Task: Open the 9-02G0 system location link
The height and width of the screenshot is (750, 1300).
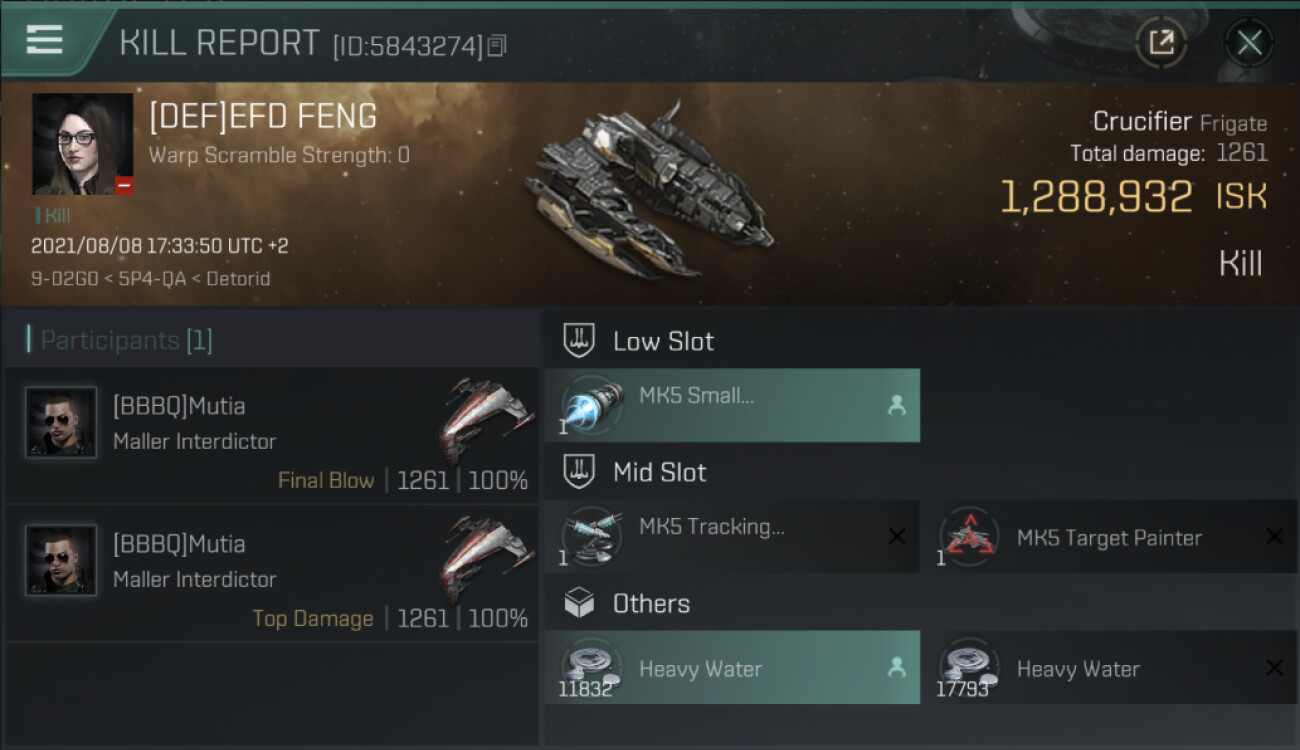Action: click(57, 279)
